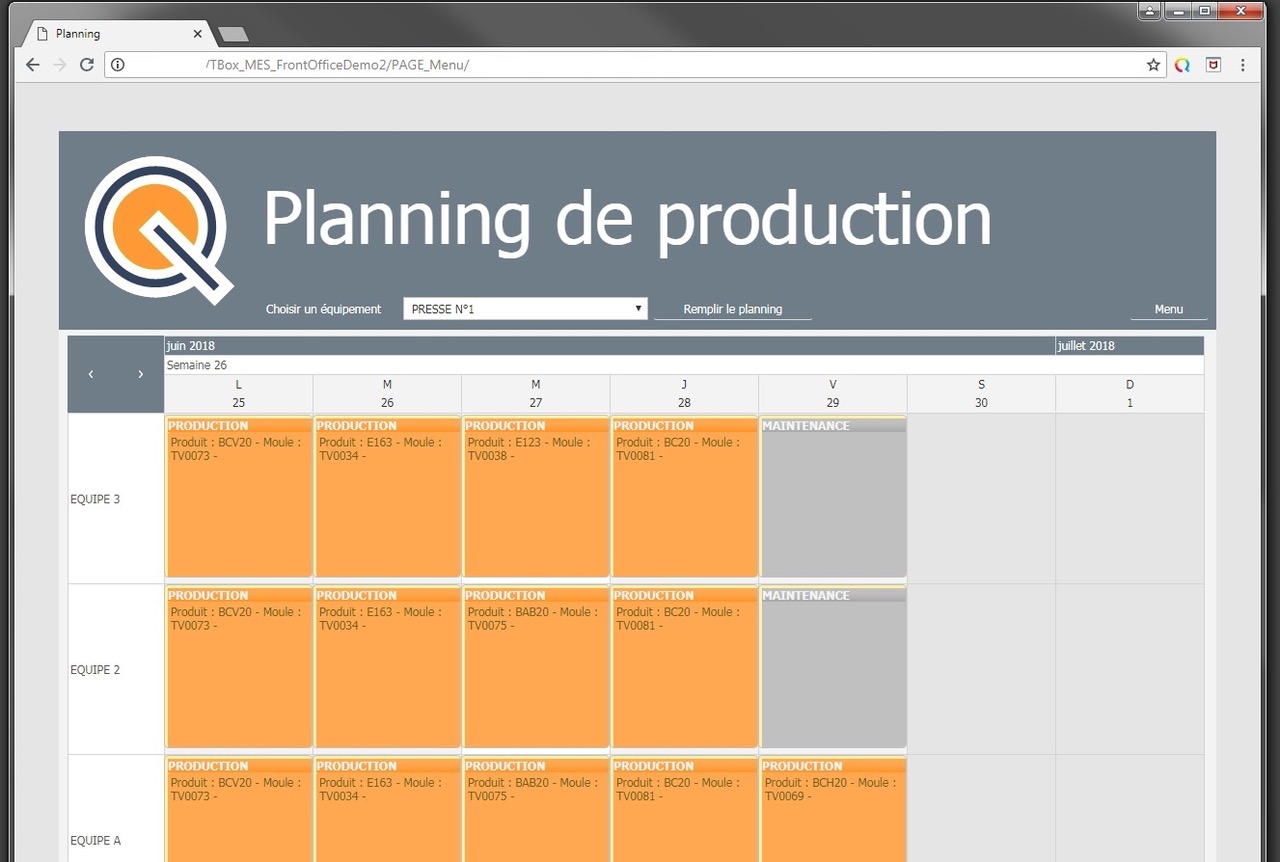Go back with the browser back arrow

[x=33, y=65]
